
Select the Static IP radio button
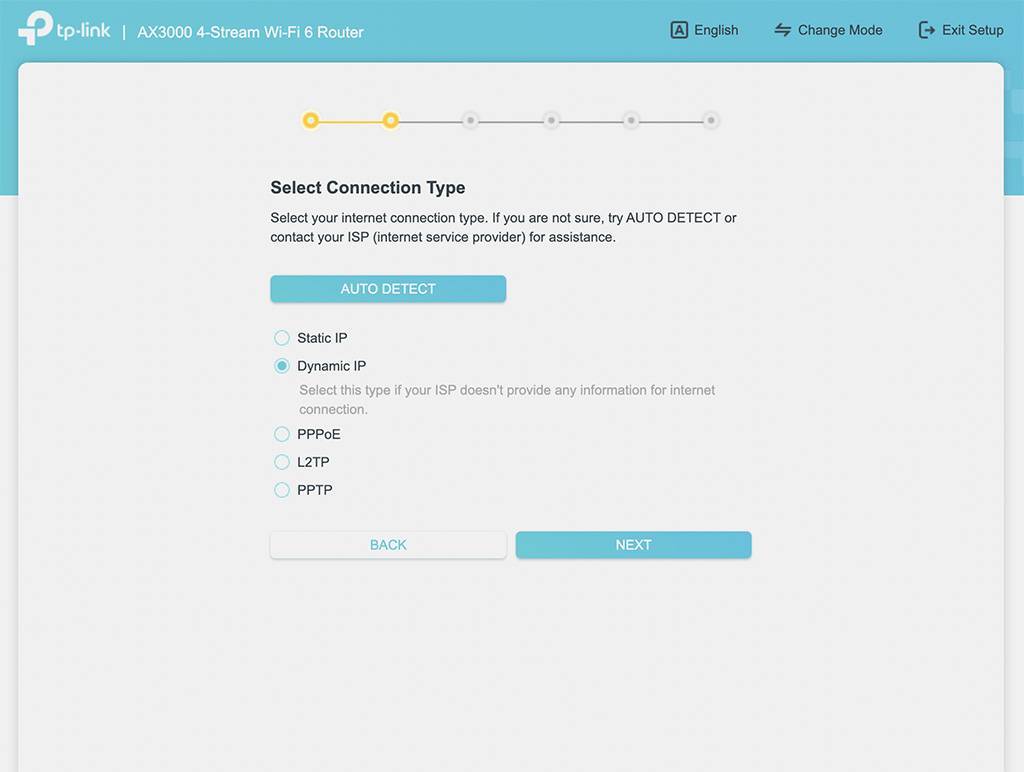[282, 338]
